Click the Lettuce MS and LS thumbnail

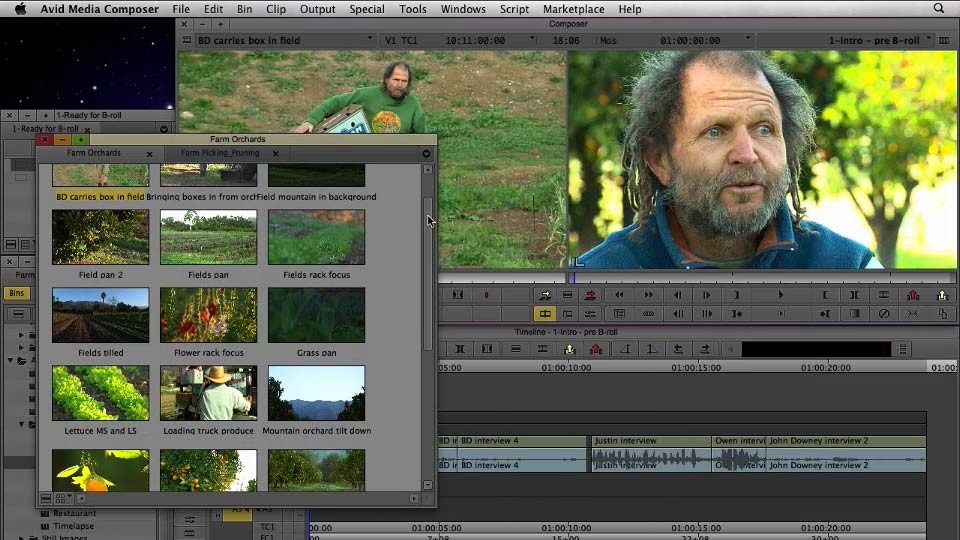[100, 392]
